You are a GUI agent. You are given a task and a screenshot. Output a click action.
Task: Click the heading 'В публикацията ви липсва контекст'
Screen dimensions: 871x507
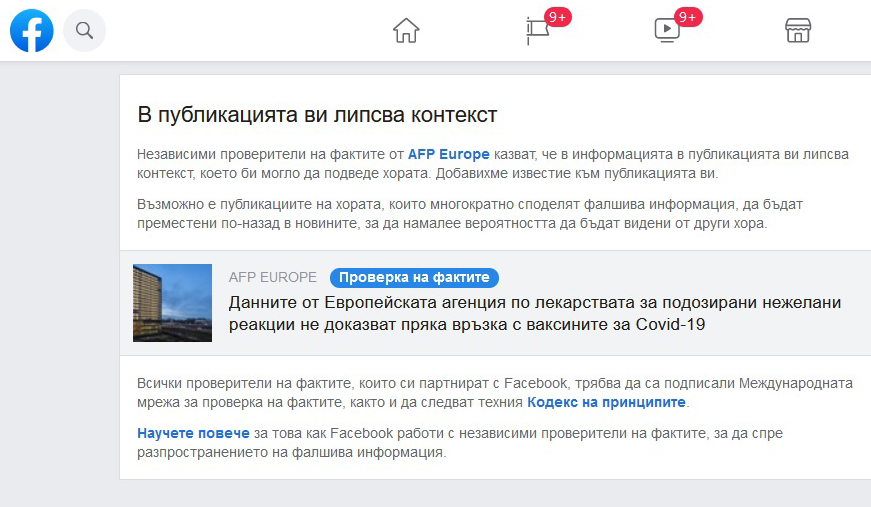click(x=317, y=115)
